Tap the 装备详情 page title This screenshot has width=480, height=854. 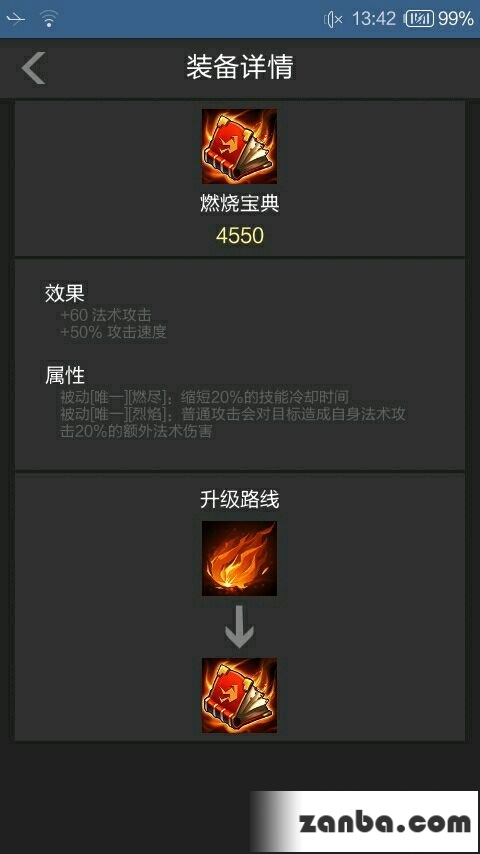[240, 67]
